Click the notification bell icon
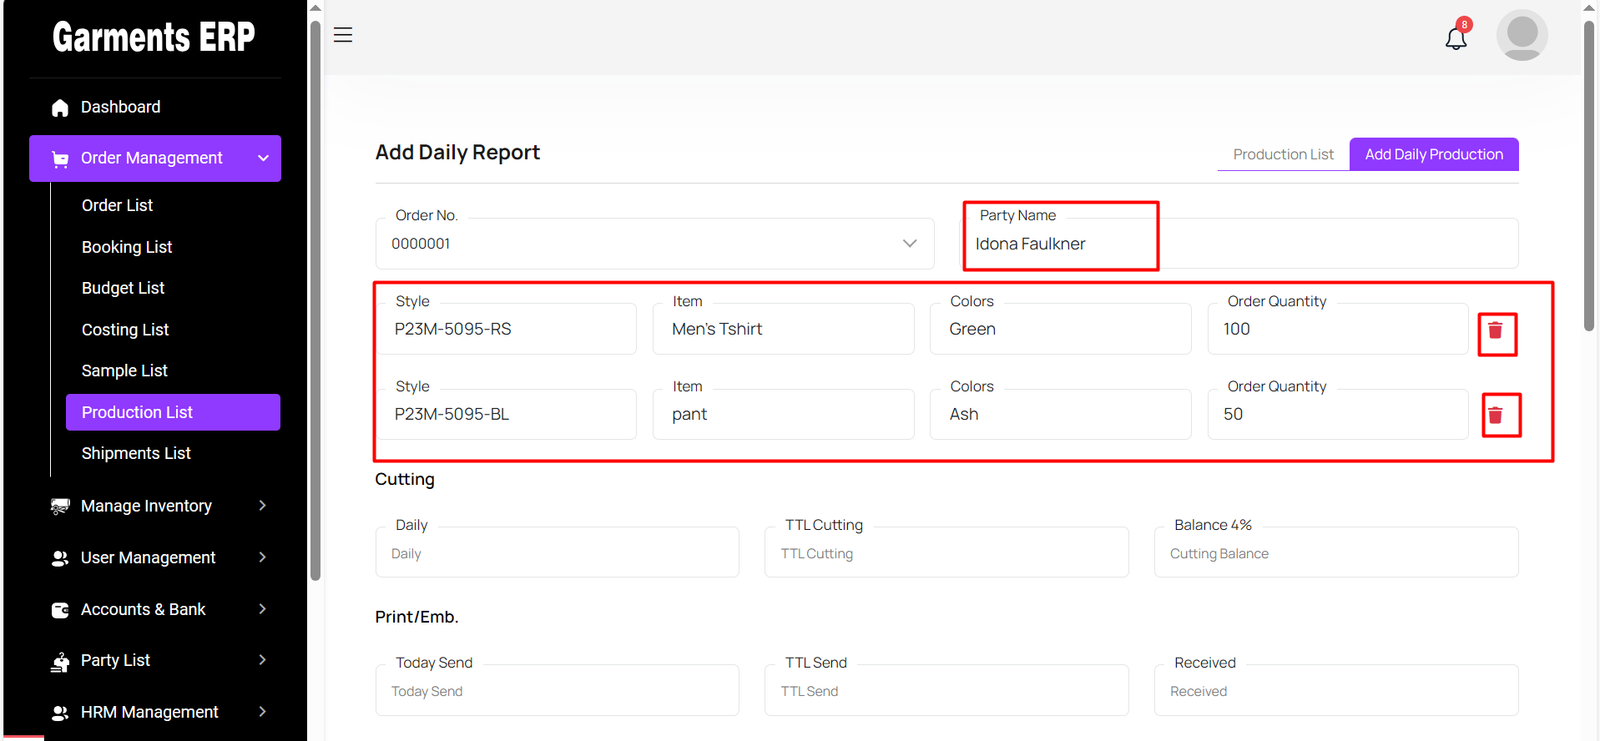 (1456, 38)
